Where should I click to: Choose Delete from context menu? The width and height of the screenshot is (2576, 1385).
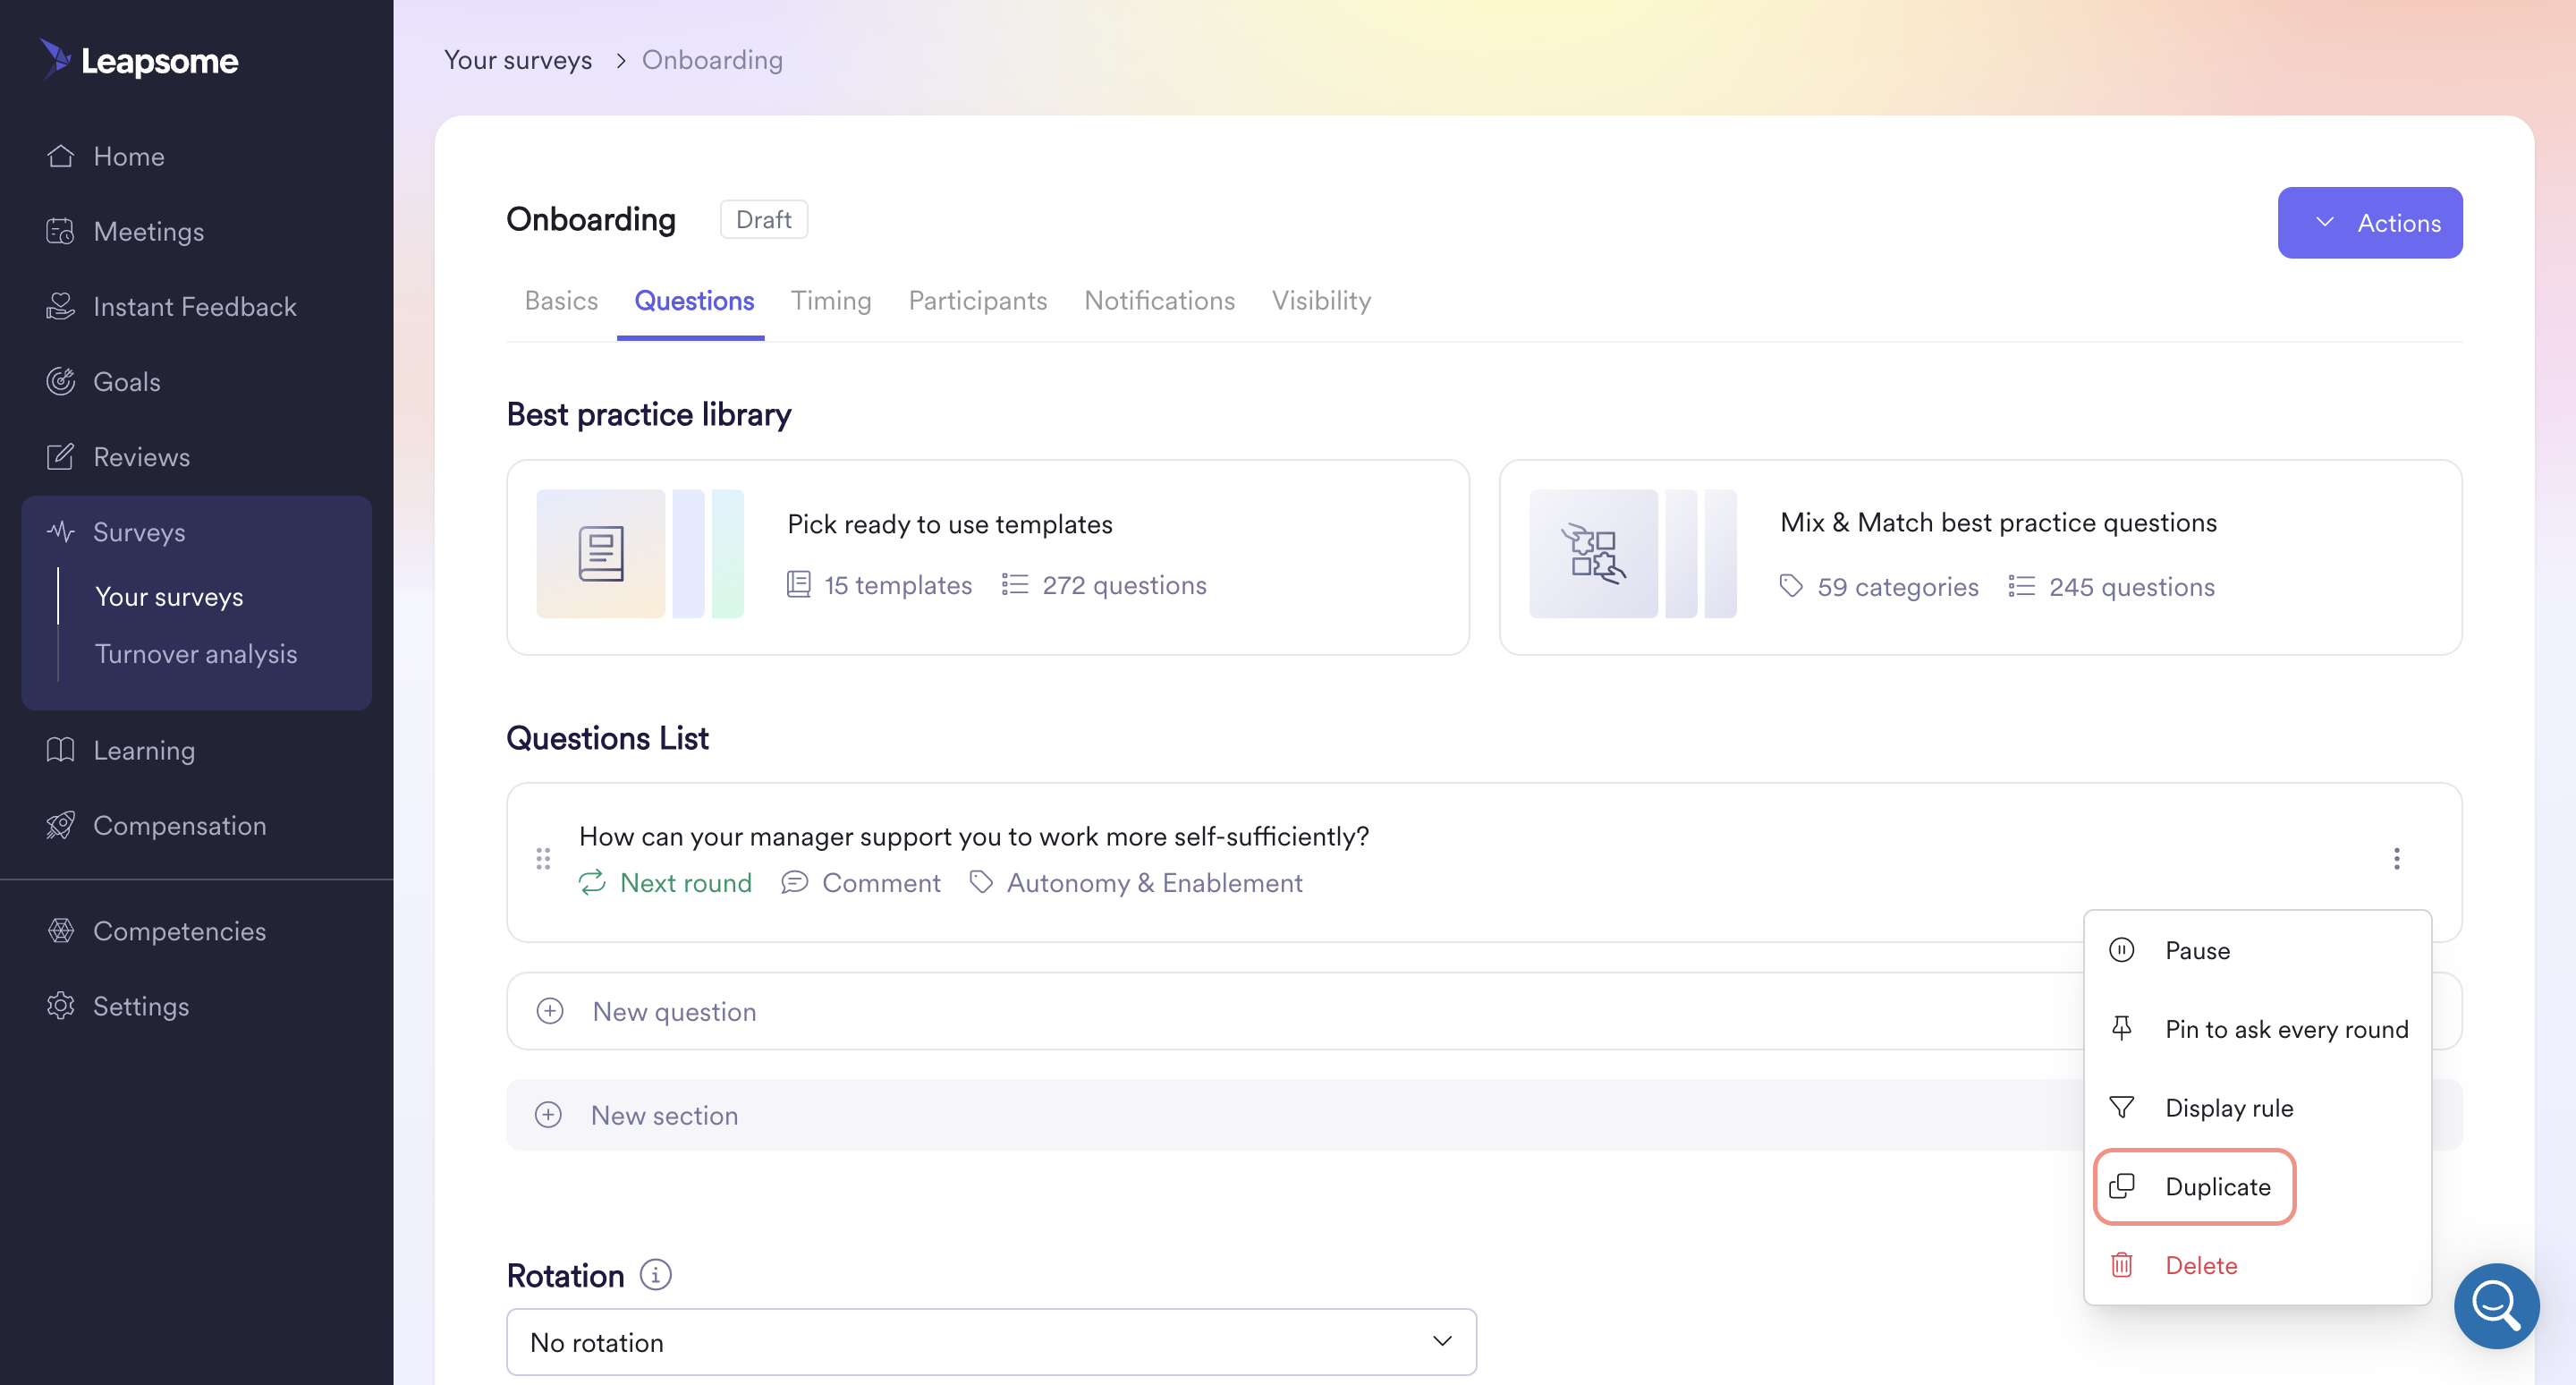(2257, 1264)
